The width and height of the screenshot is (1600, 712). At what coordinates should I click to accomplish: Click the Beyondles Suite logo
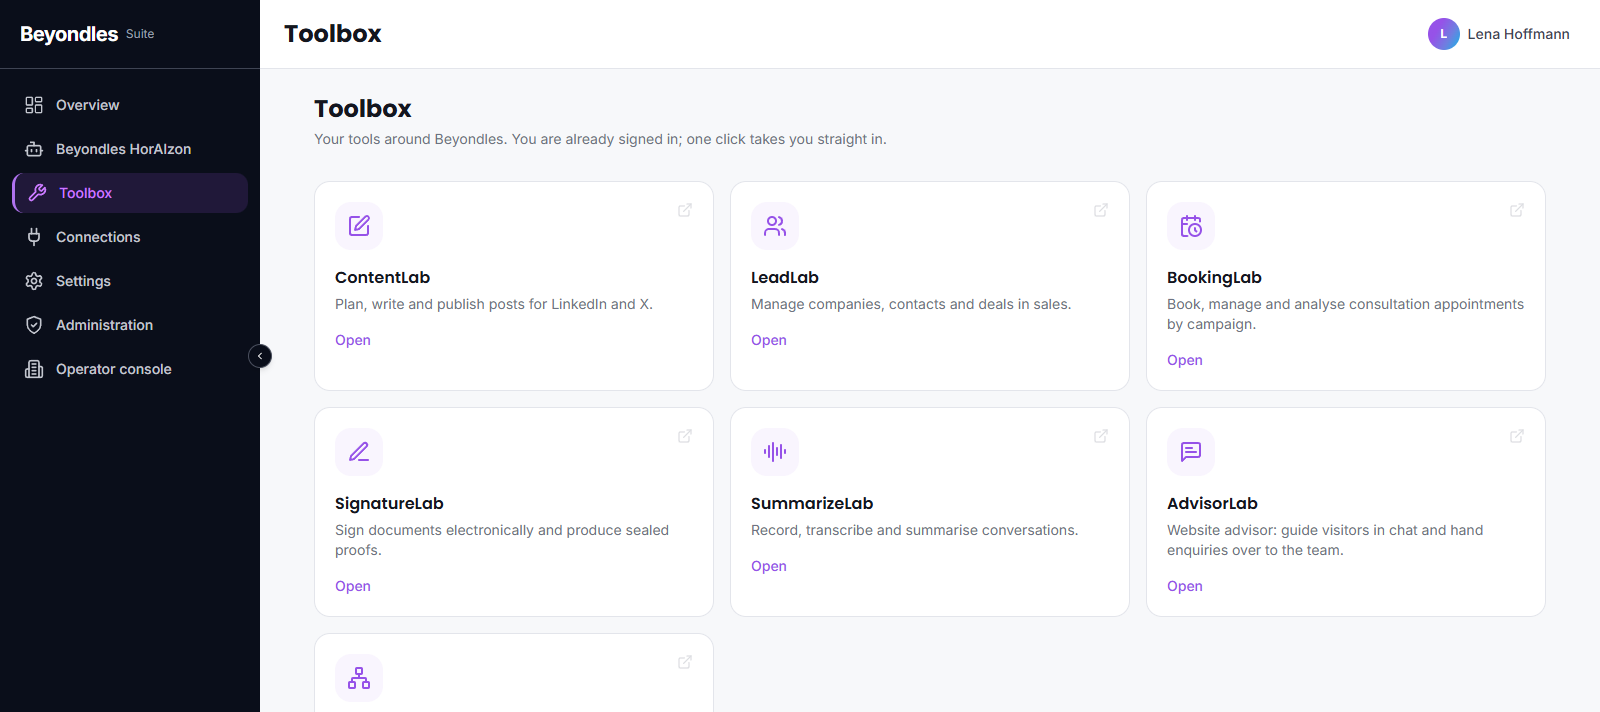87,34
